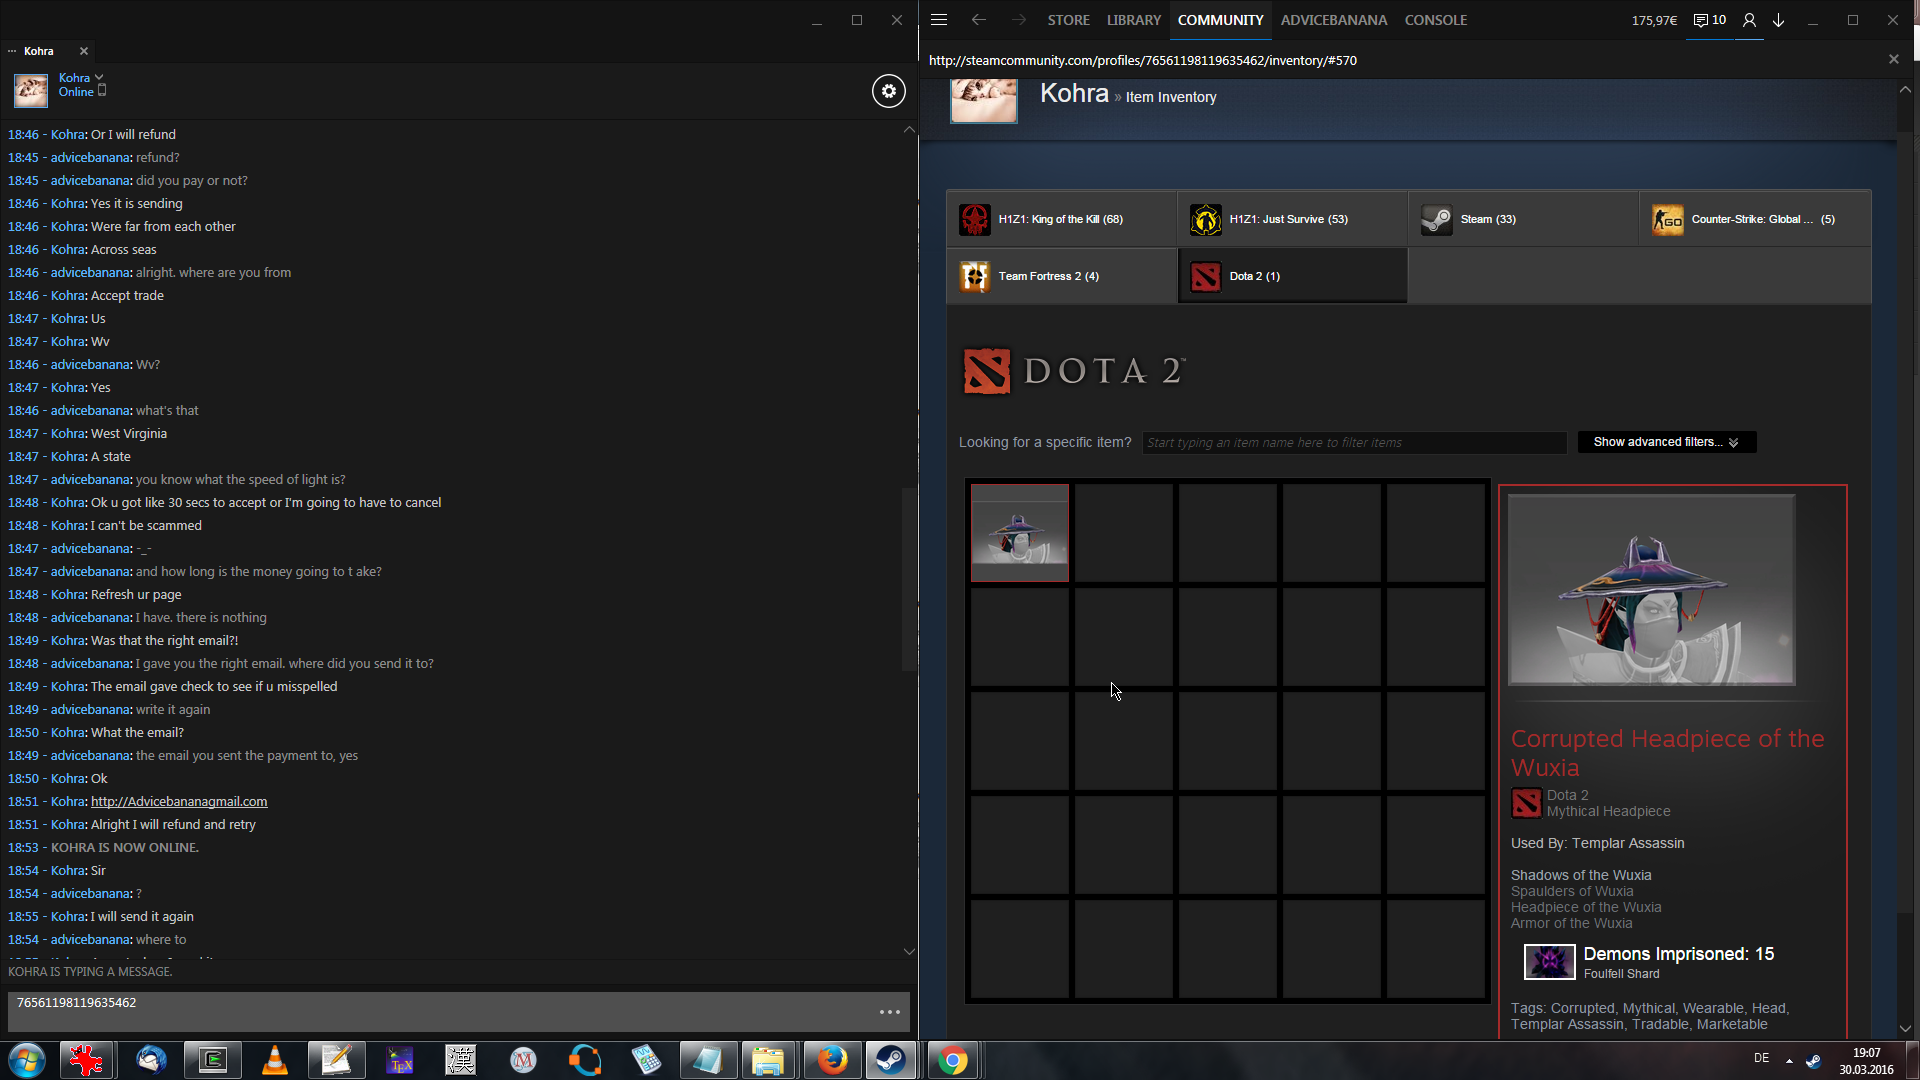1920x1080 pixels.
Task: Open the COMMUNITY menu
Action: 1220,20
